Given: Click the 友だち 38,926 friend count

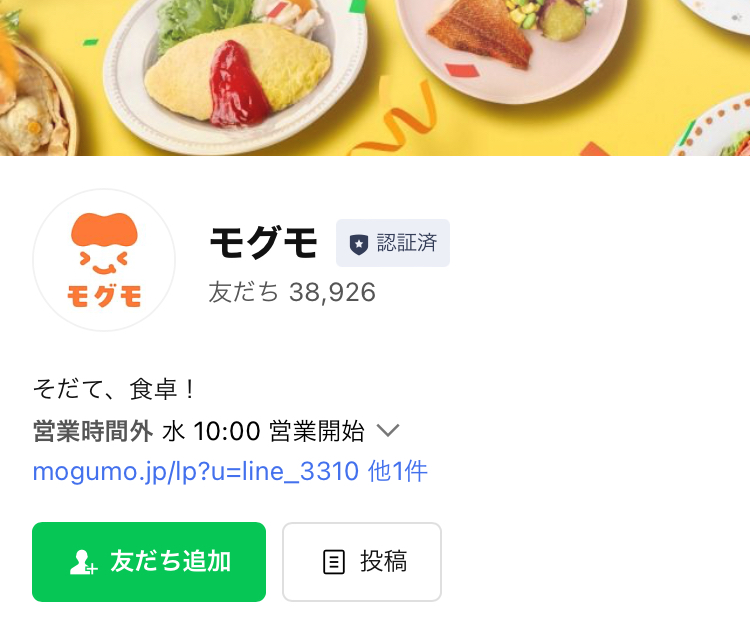Looking at the screenshot, I should (x=292, y=292).
